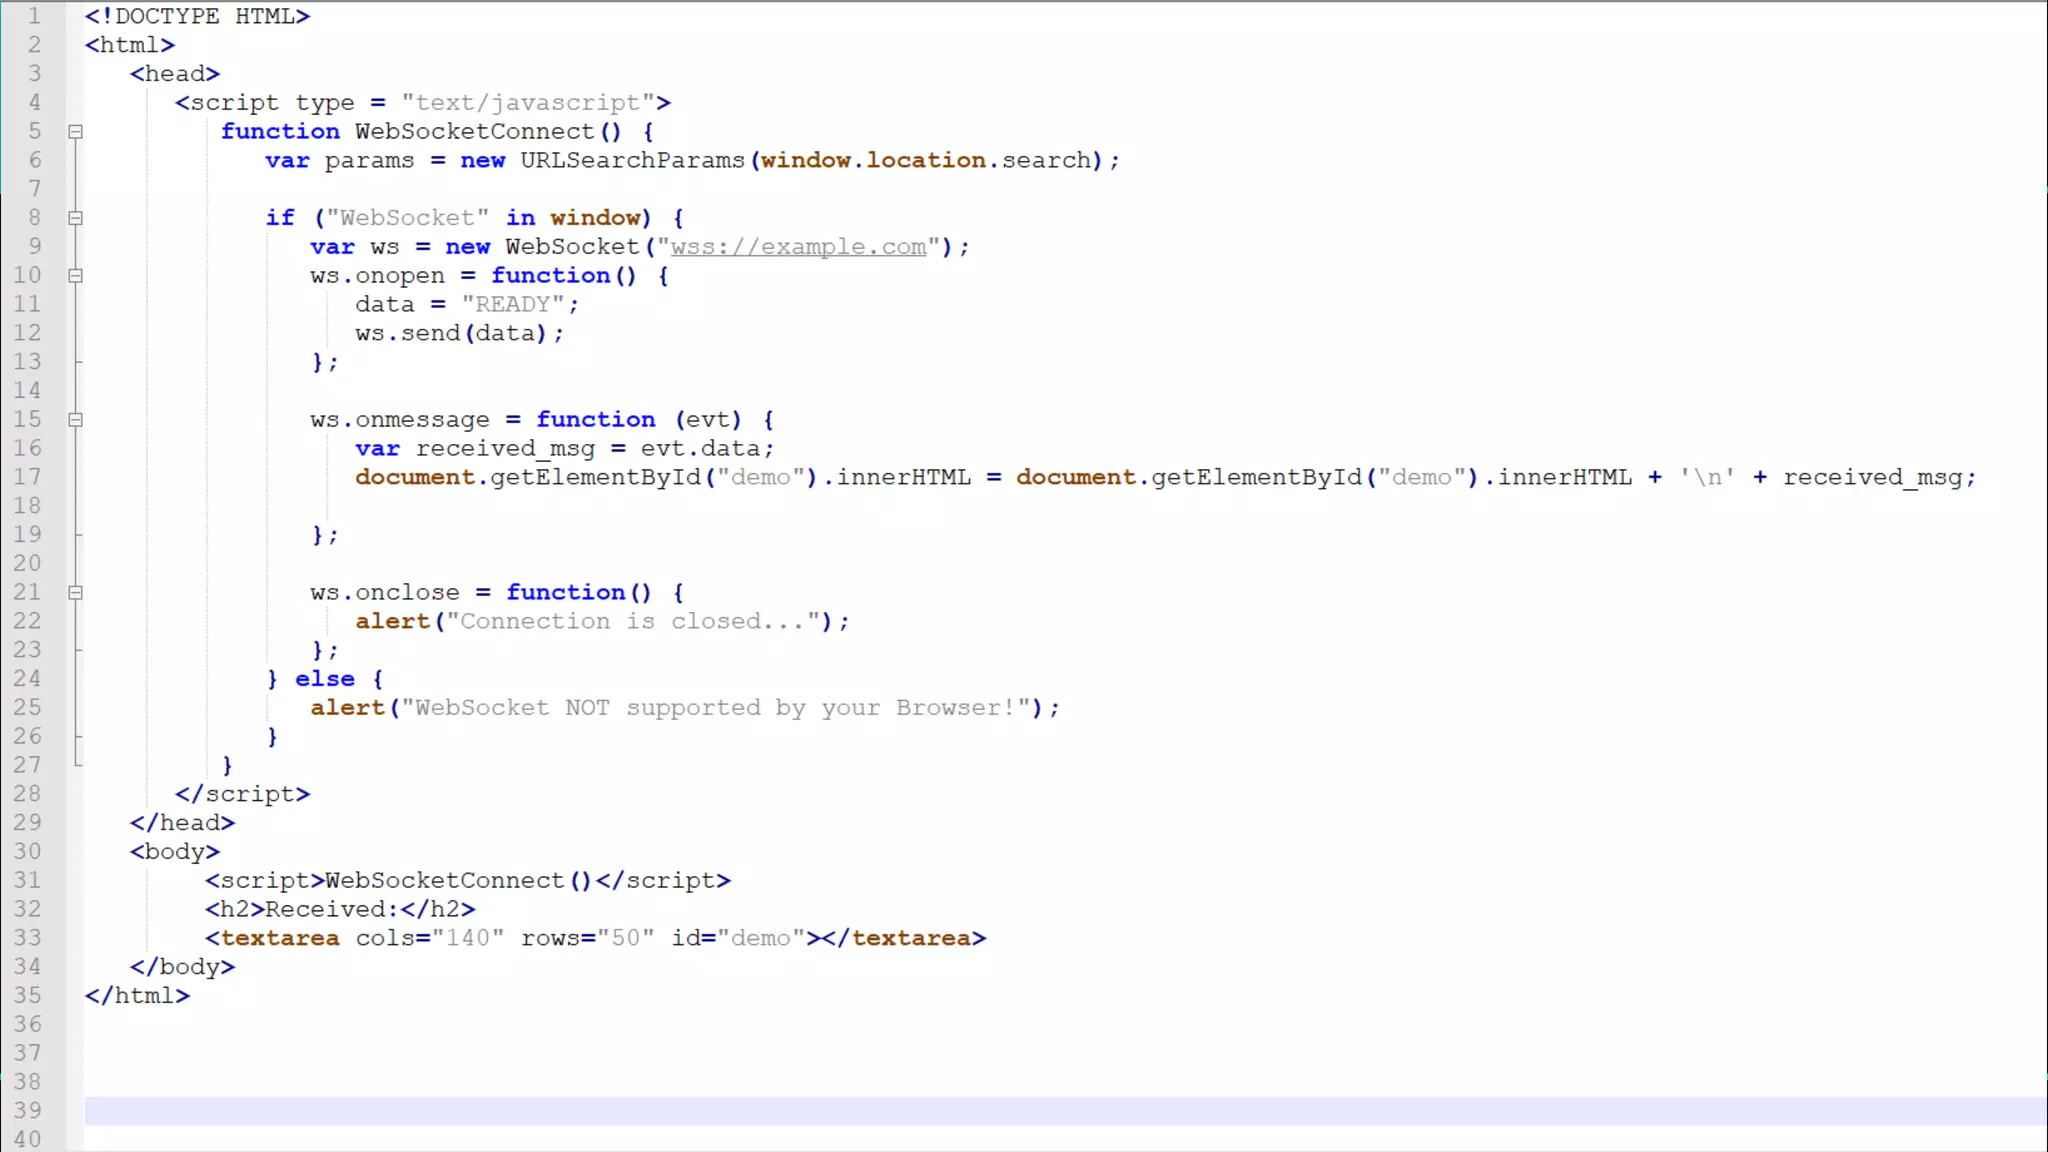Image resolution: width=2048 pixels, height=1152 pixels.
Task: Click the <body> tag on line 30
Action: (175, 852)
